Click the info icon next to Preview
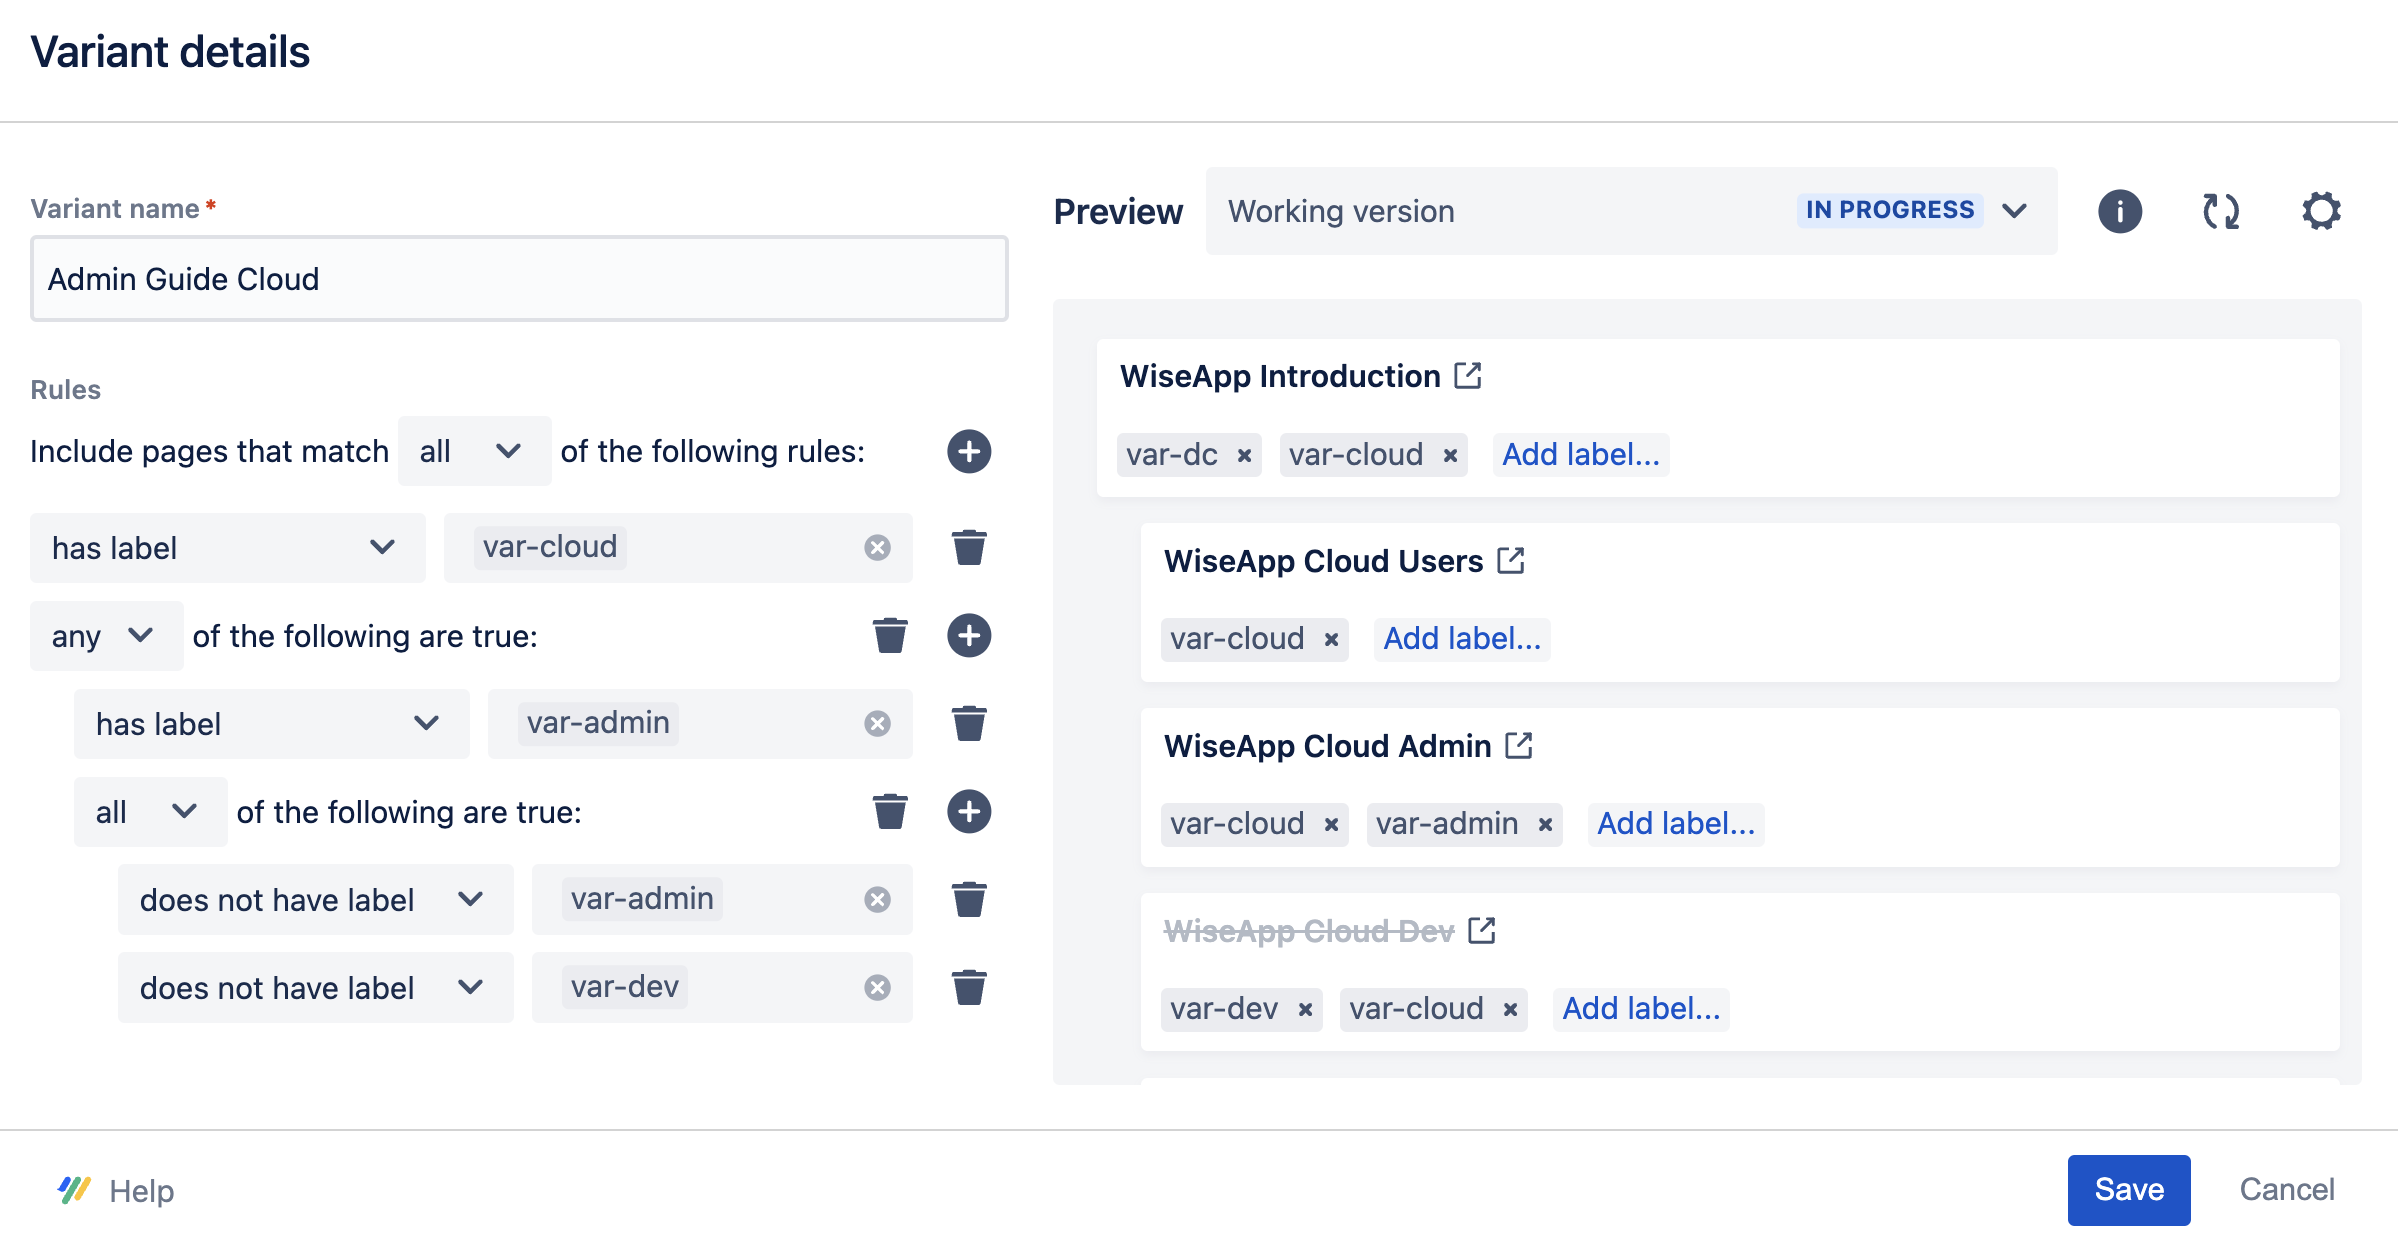Screen dimensions: 2398x1242 coord(2119,211)
